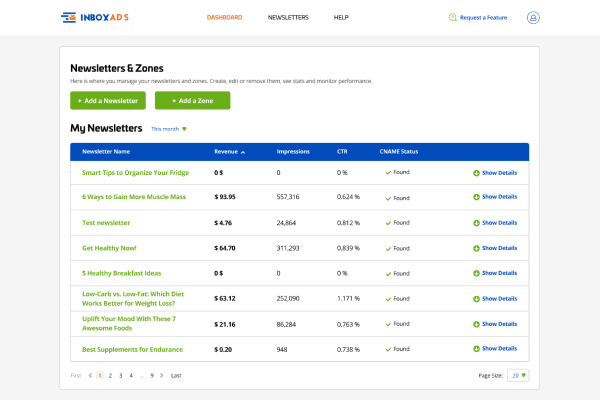
Task: Click the 0.812 % CTR value
Action: point(348,223)
